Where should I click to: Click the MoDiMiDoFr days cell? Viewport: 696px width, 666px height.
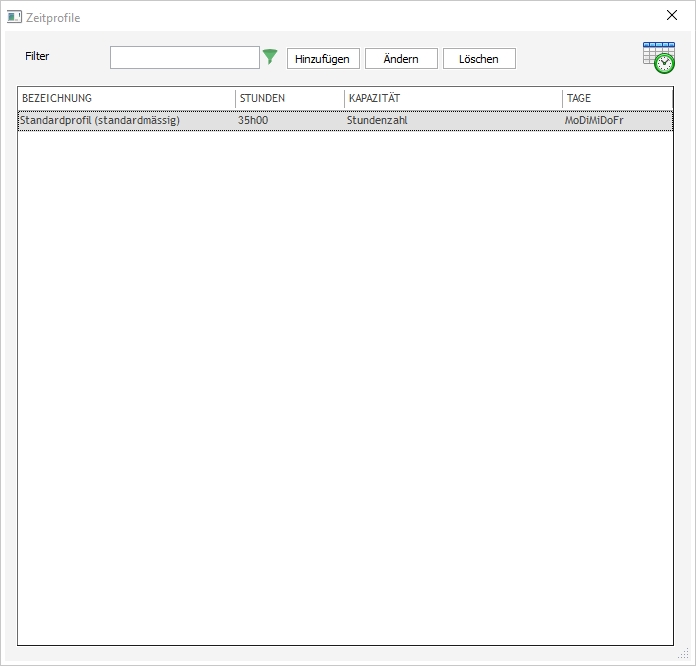[x=594, y=121]
